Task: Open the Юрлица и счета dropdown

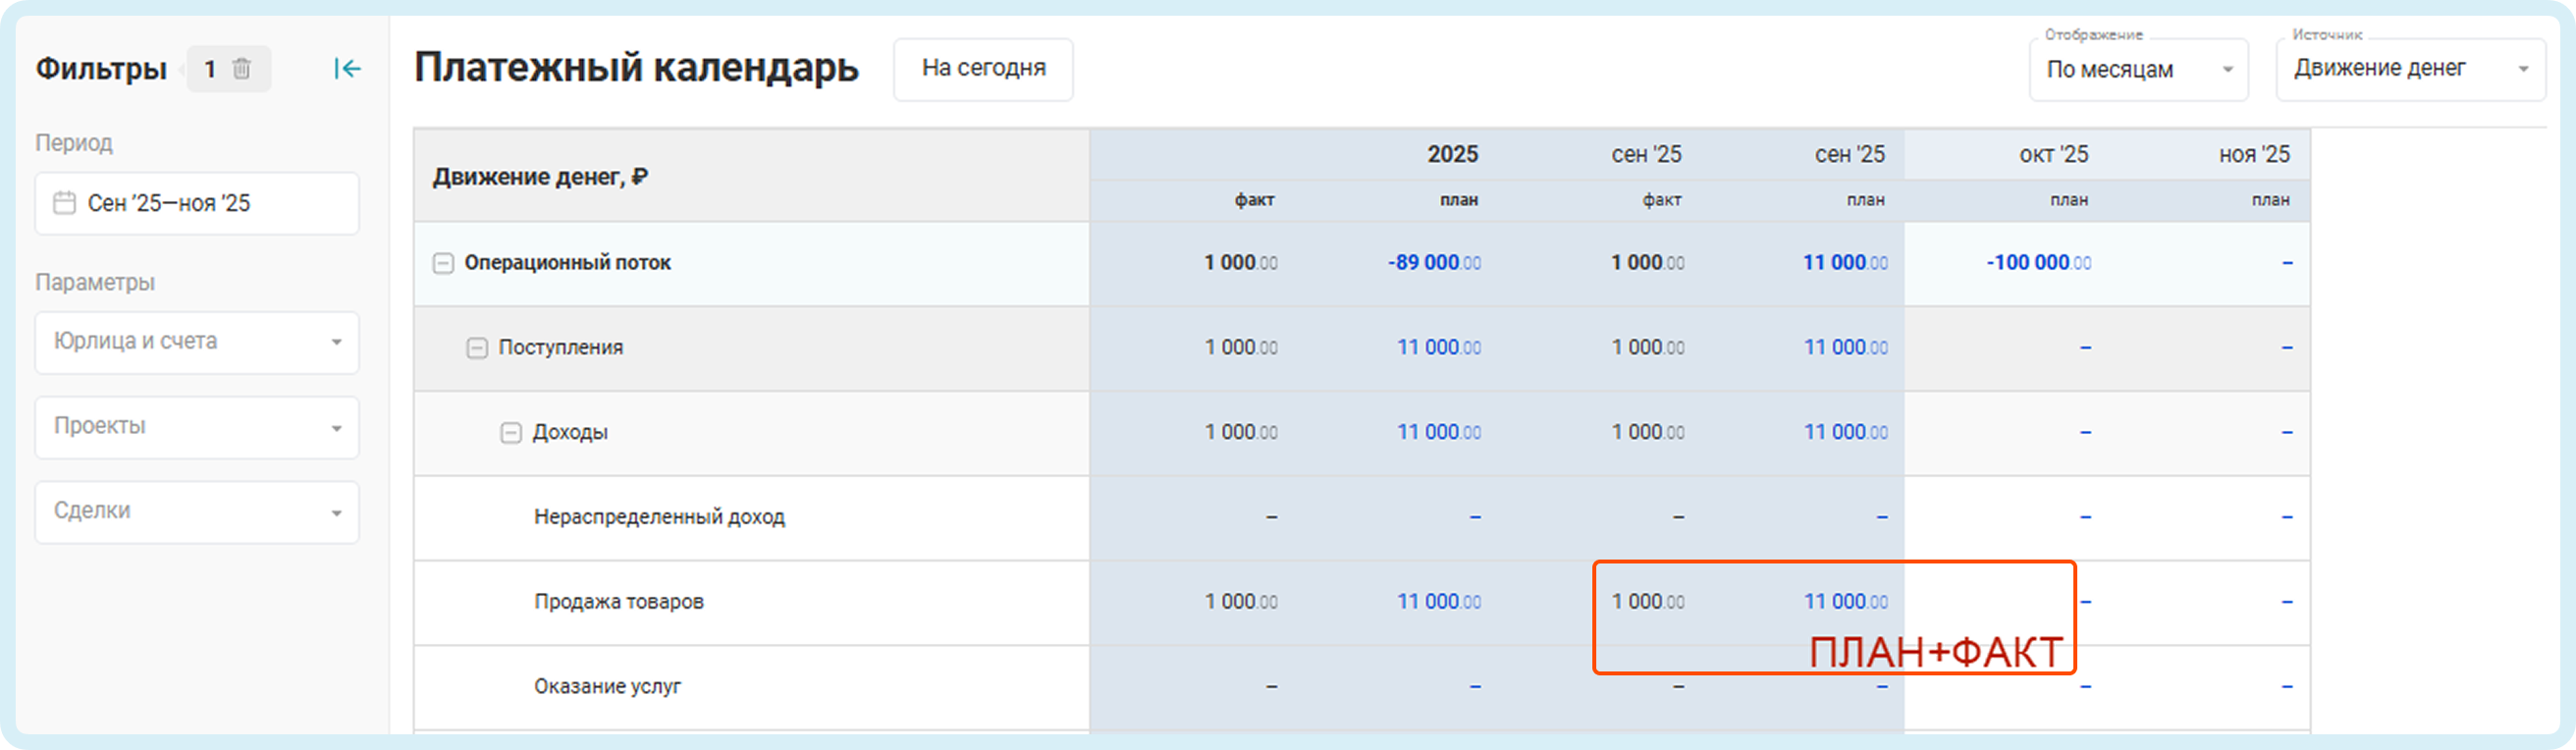Action: [197, 342]
